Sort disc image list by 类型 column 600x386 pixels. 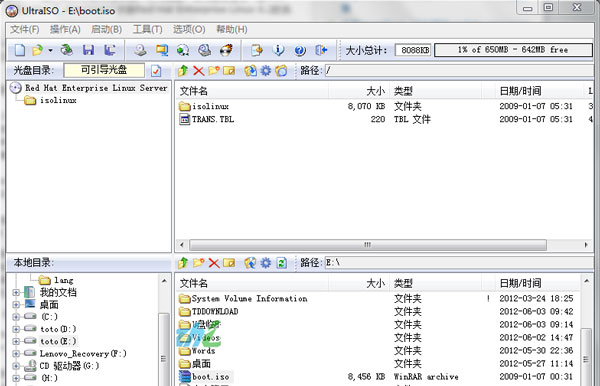coord(435,91)
